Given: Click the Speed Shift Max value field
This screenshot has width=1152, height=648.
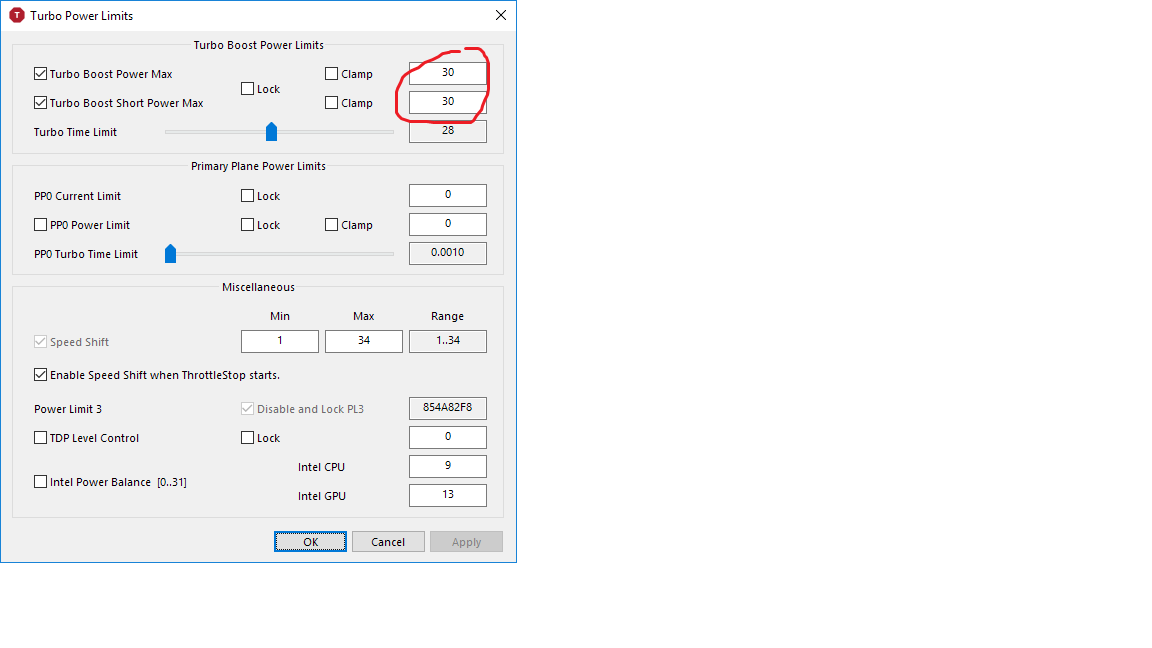Looking at the screenshot, I should tap(364, 341).
